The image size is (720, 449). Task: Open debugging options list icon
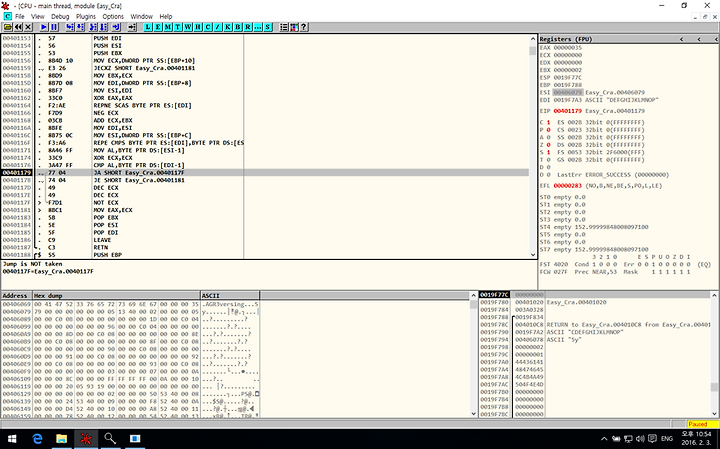284,27
